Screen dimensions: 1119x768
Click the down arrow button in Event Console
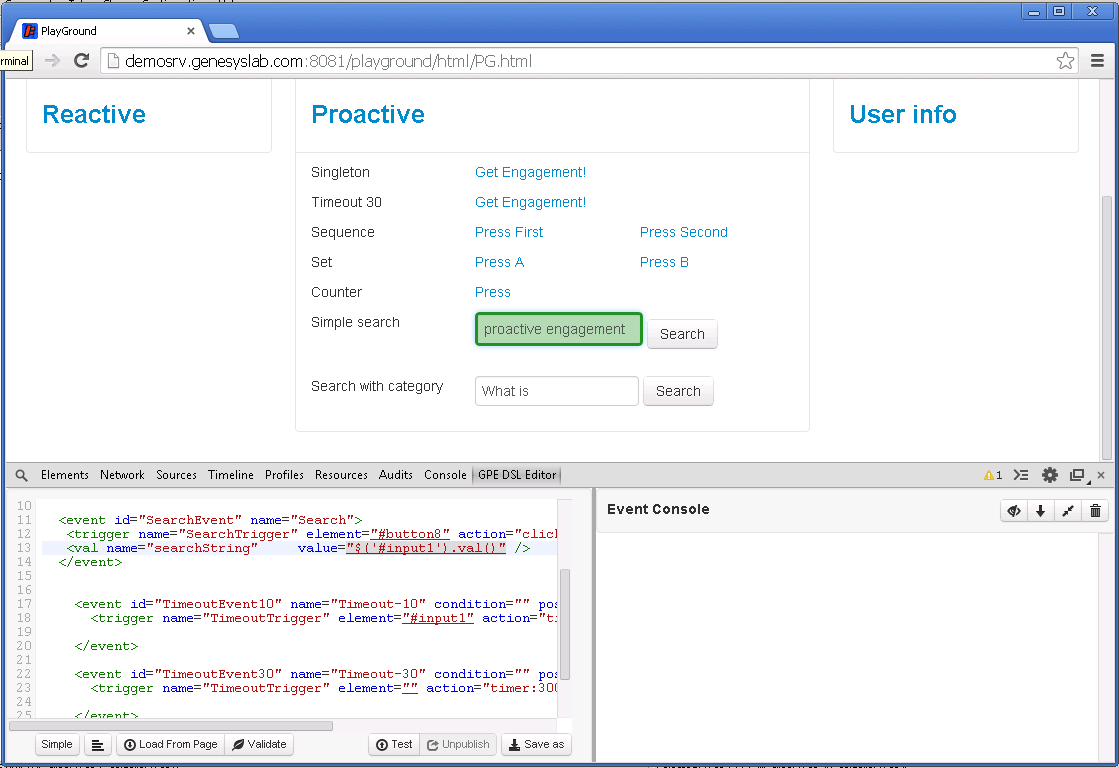coord(1040,510)
